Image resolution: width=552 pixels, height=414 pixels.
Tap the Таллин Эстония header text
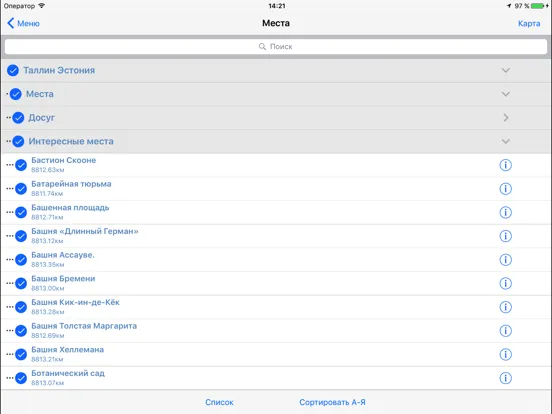click(59, 70)
